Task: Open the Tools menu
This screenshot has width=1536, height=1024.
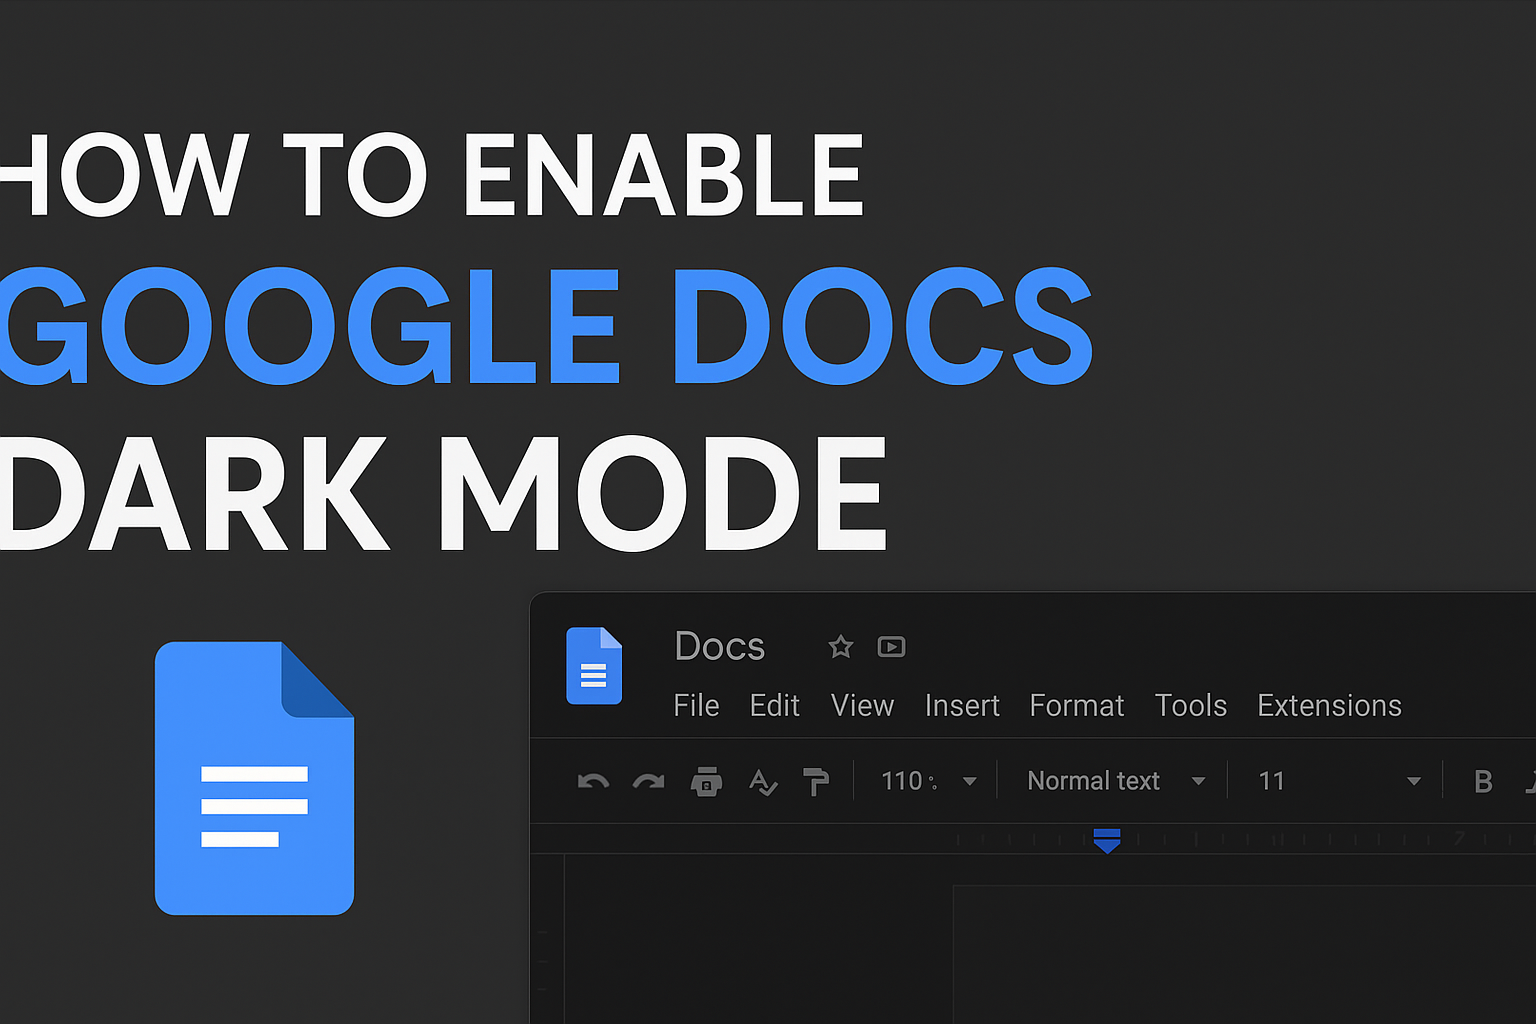Action: click(x=1191, y=706)
